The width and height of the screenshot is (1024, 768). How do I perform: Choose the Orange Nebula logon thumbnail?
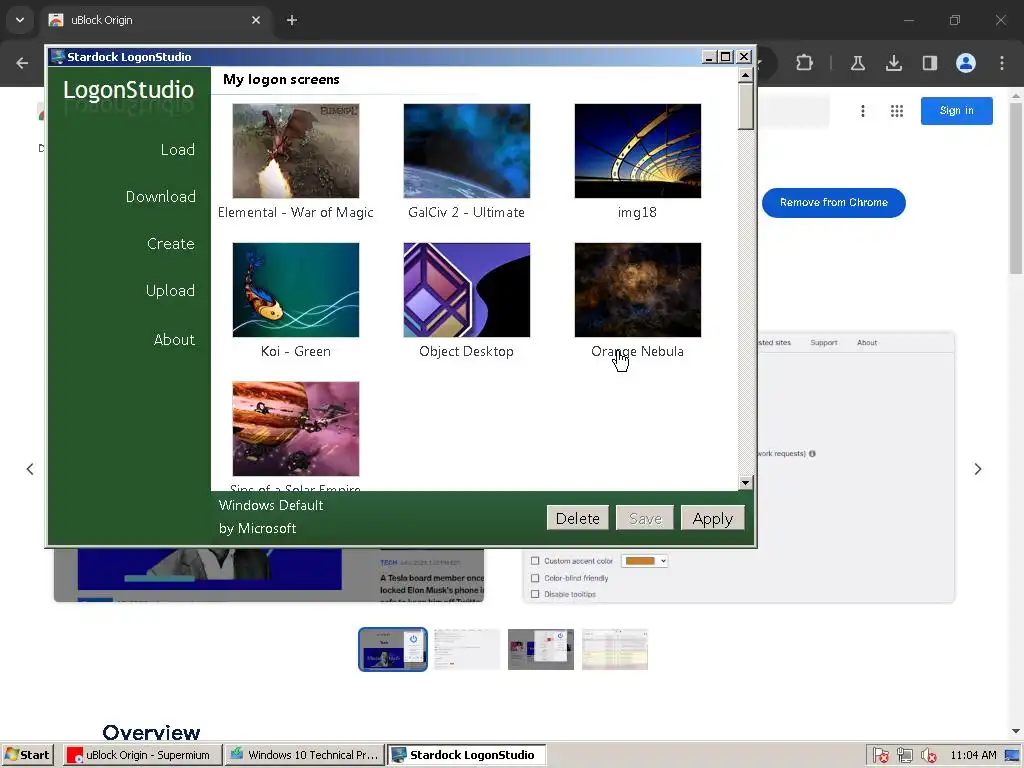pos(638,290)
